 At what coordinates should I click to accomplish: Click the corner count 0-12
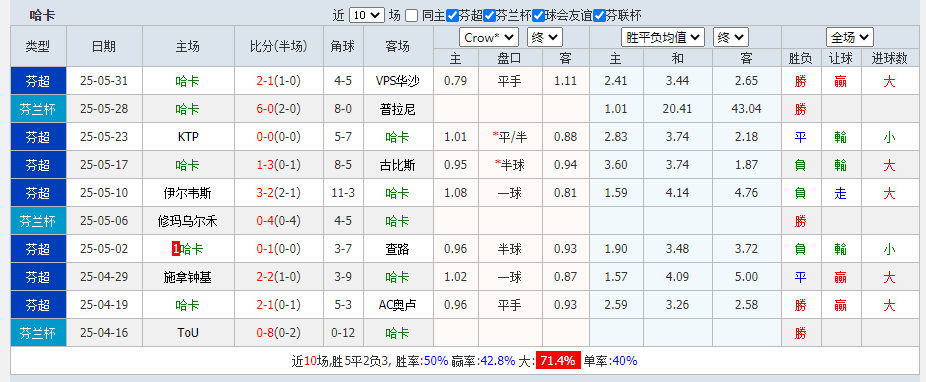(343, 333)
